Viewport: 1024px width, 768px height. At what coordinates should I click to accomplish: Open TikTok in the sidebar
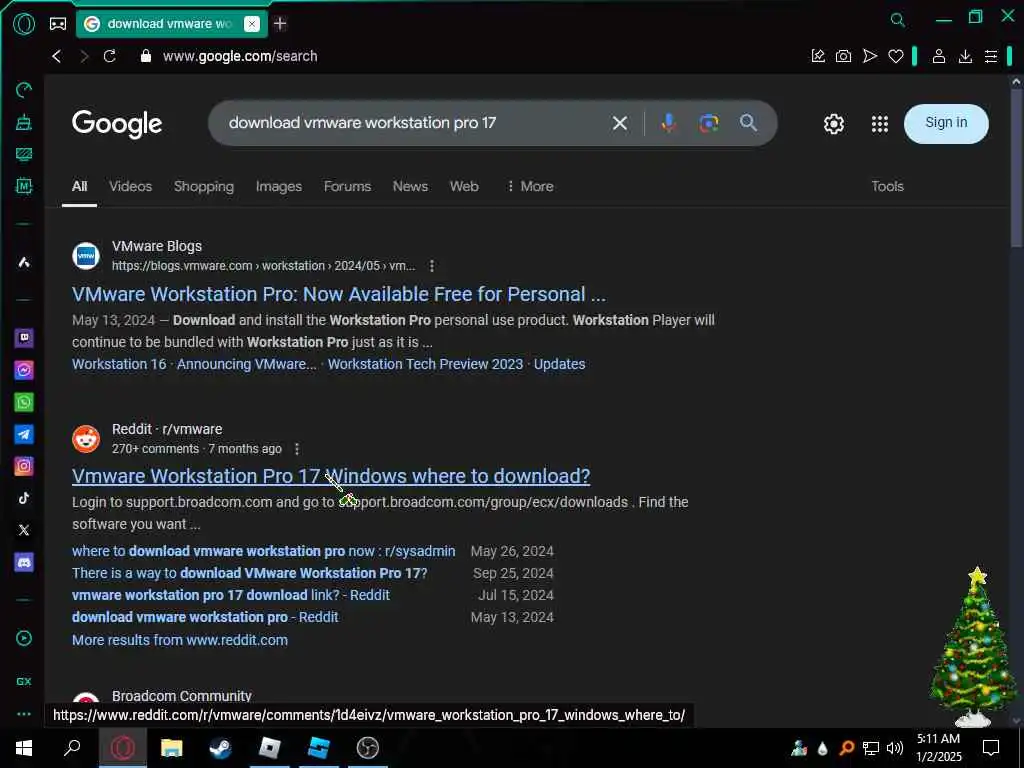tap(24, 498)
